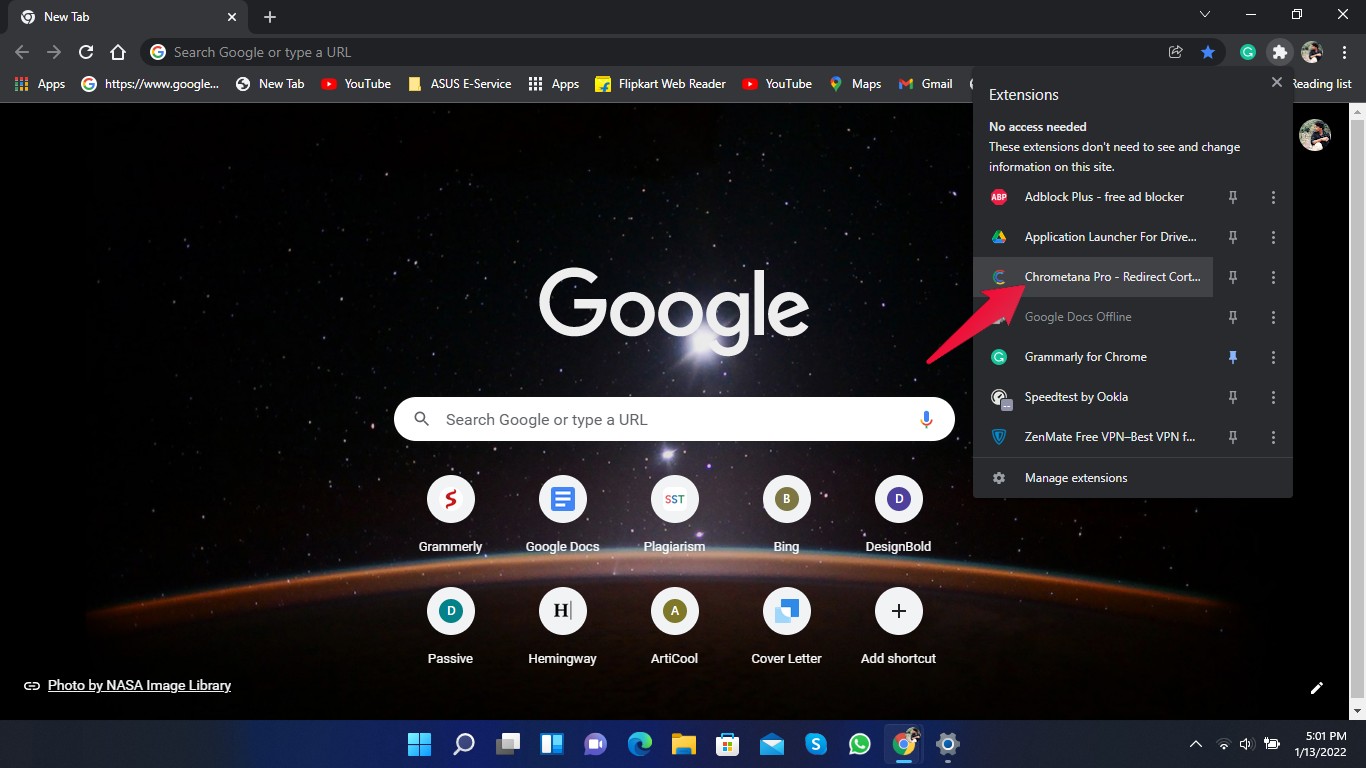Expand the tab search dropdown arrow

click(x=1205, y=15)
